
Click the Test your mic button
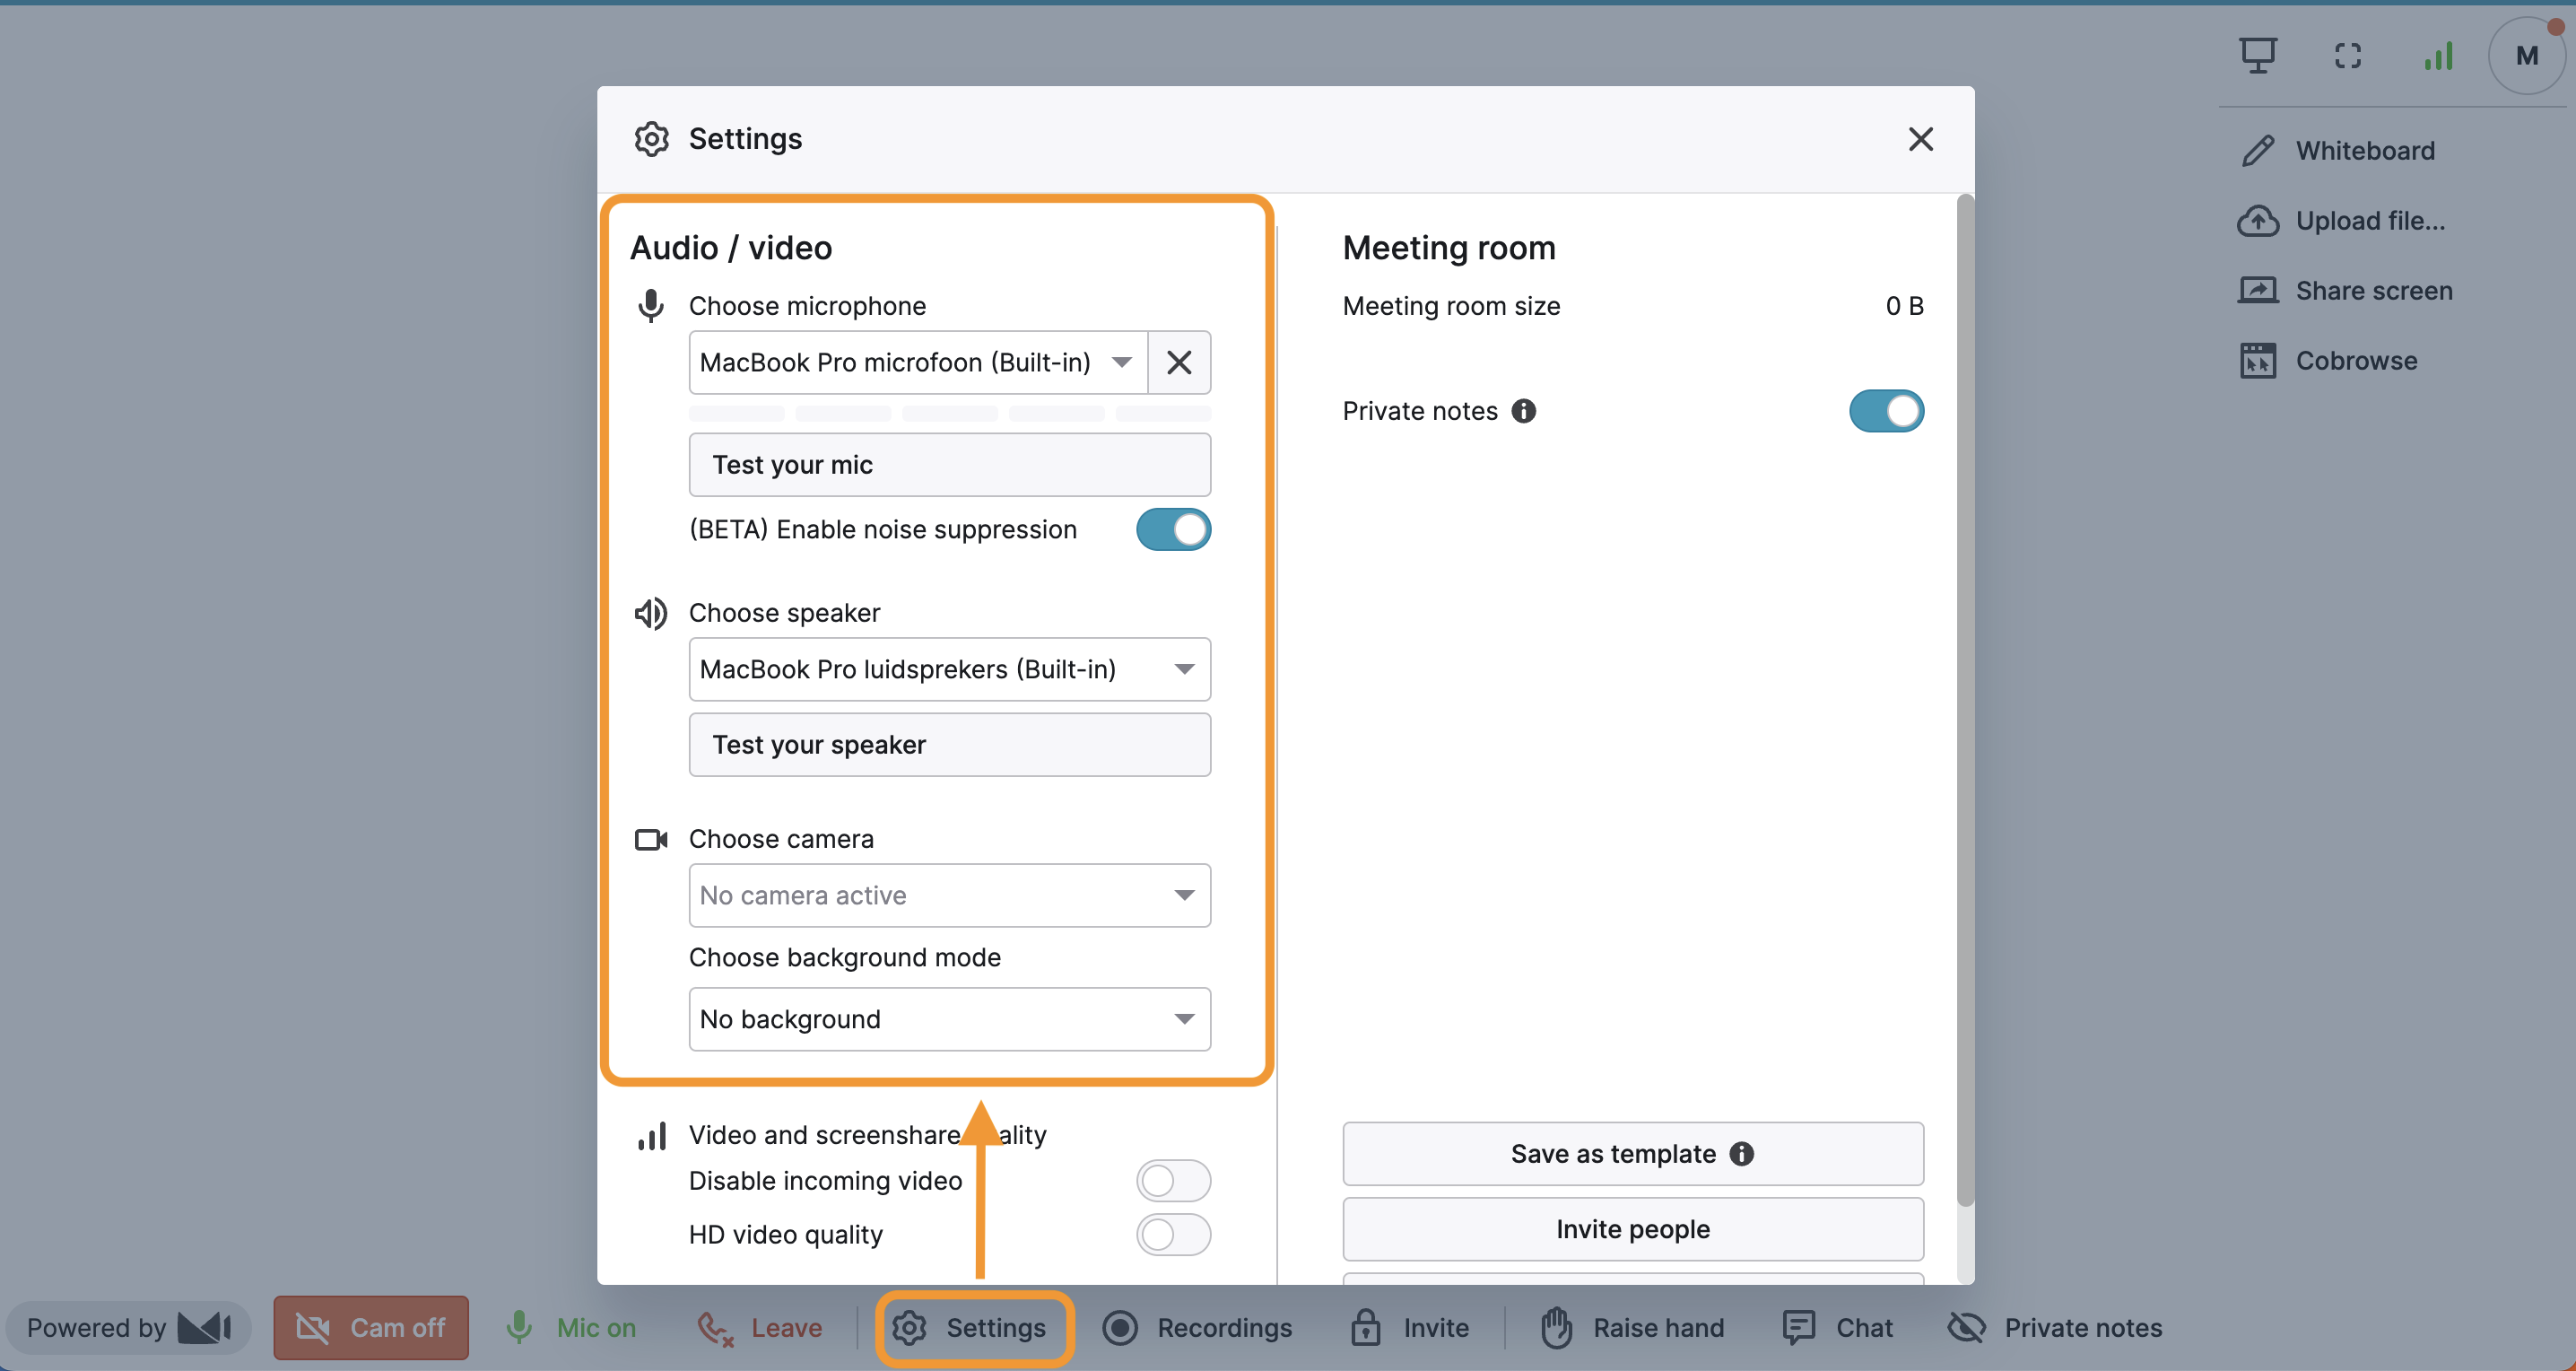point(948,465)
